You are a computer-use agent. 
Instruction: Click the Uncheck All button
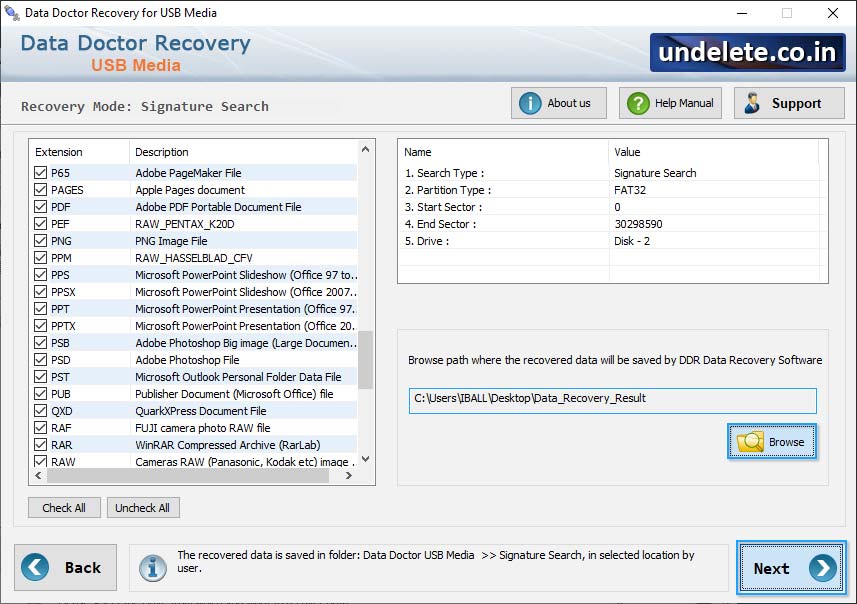143,507
